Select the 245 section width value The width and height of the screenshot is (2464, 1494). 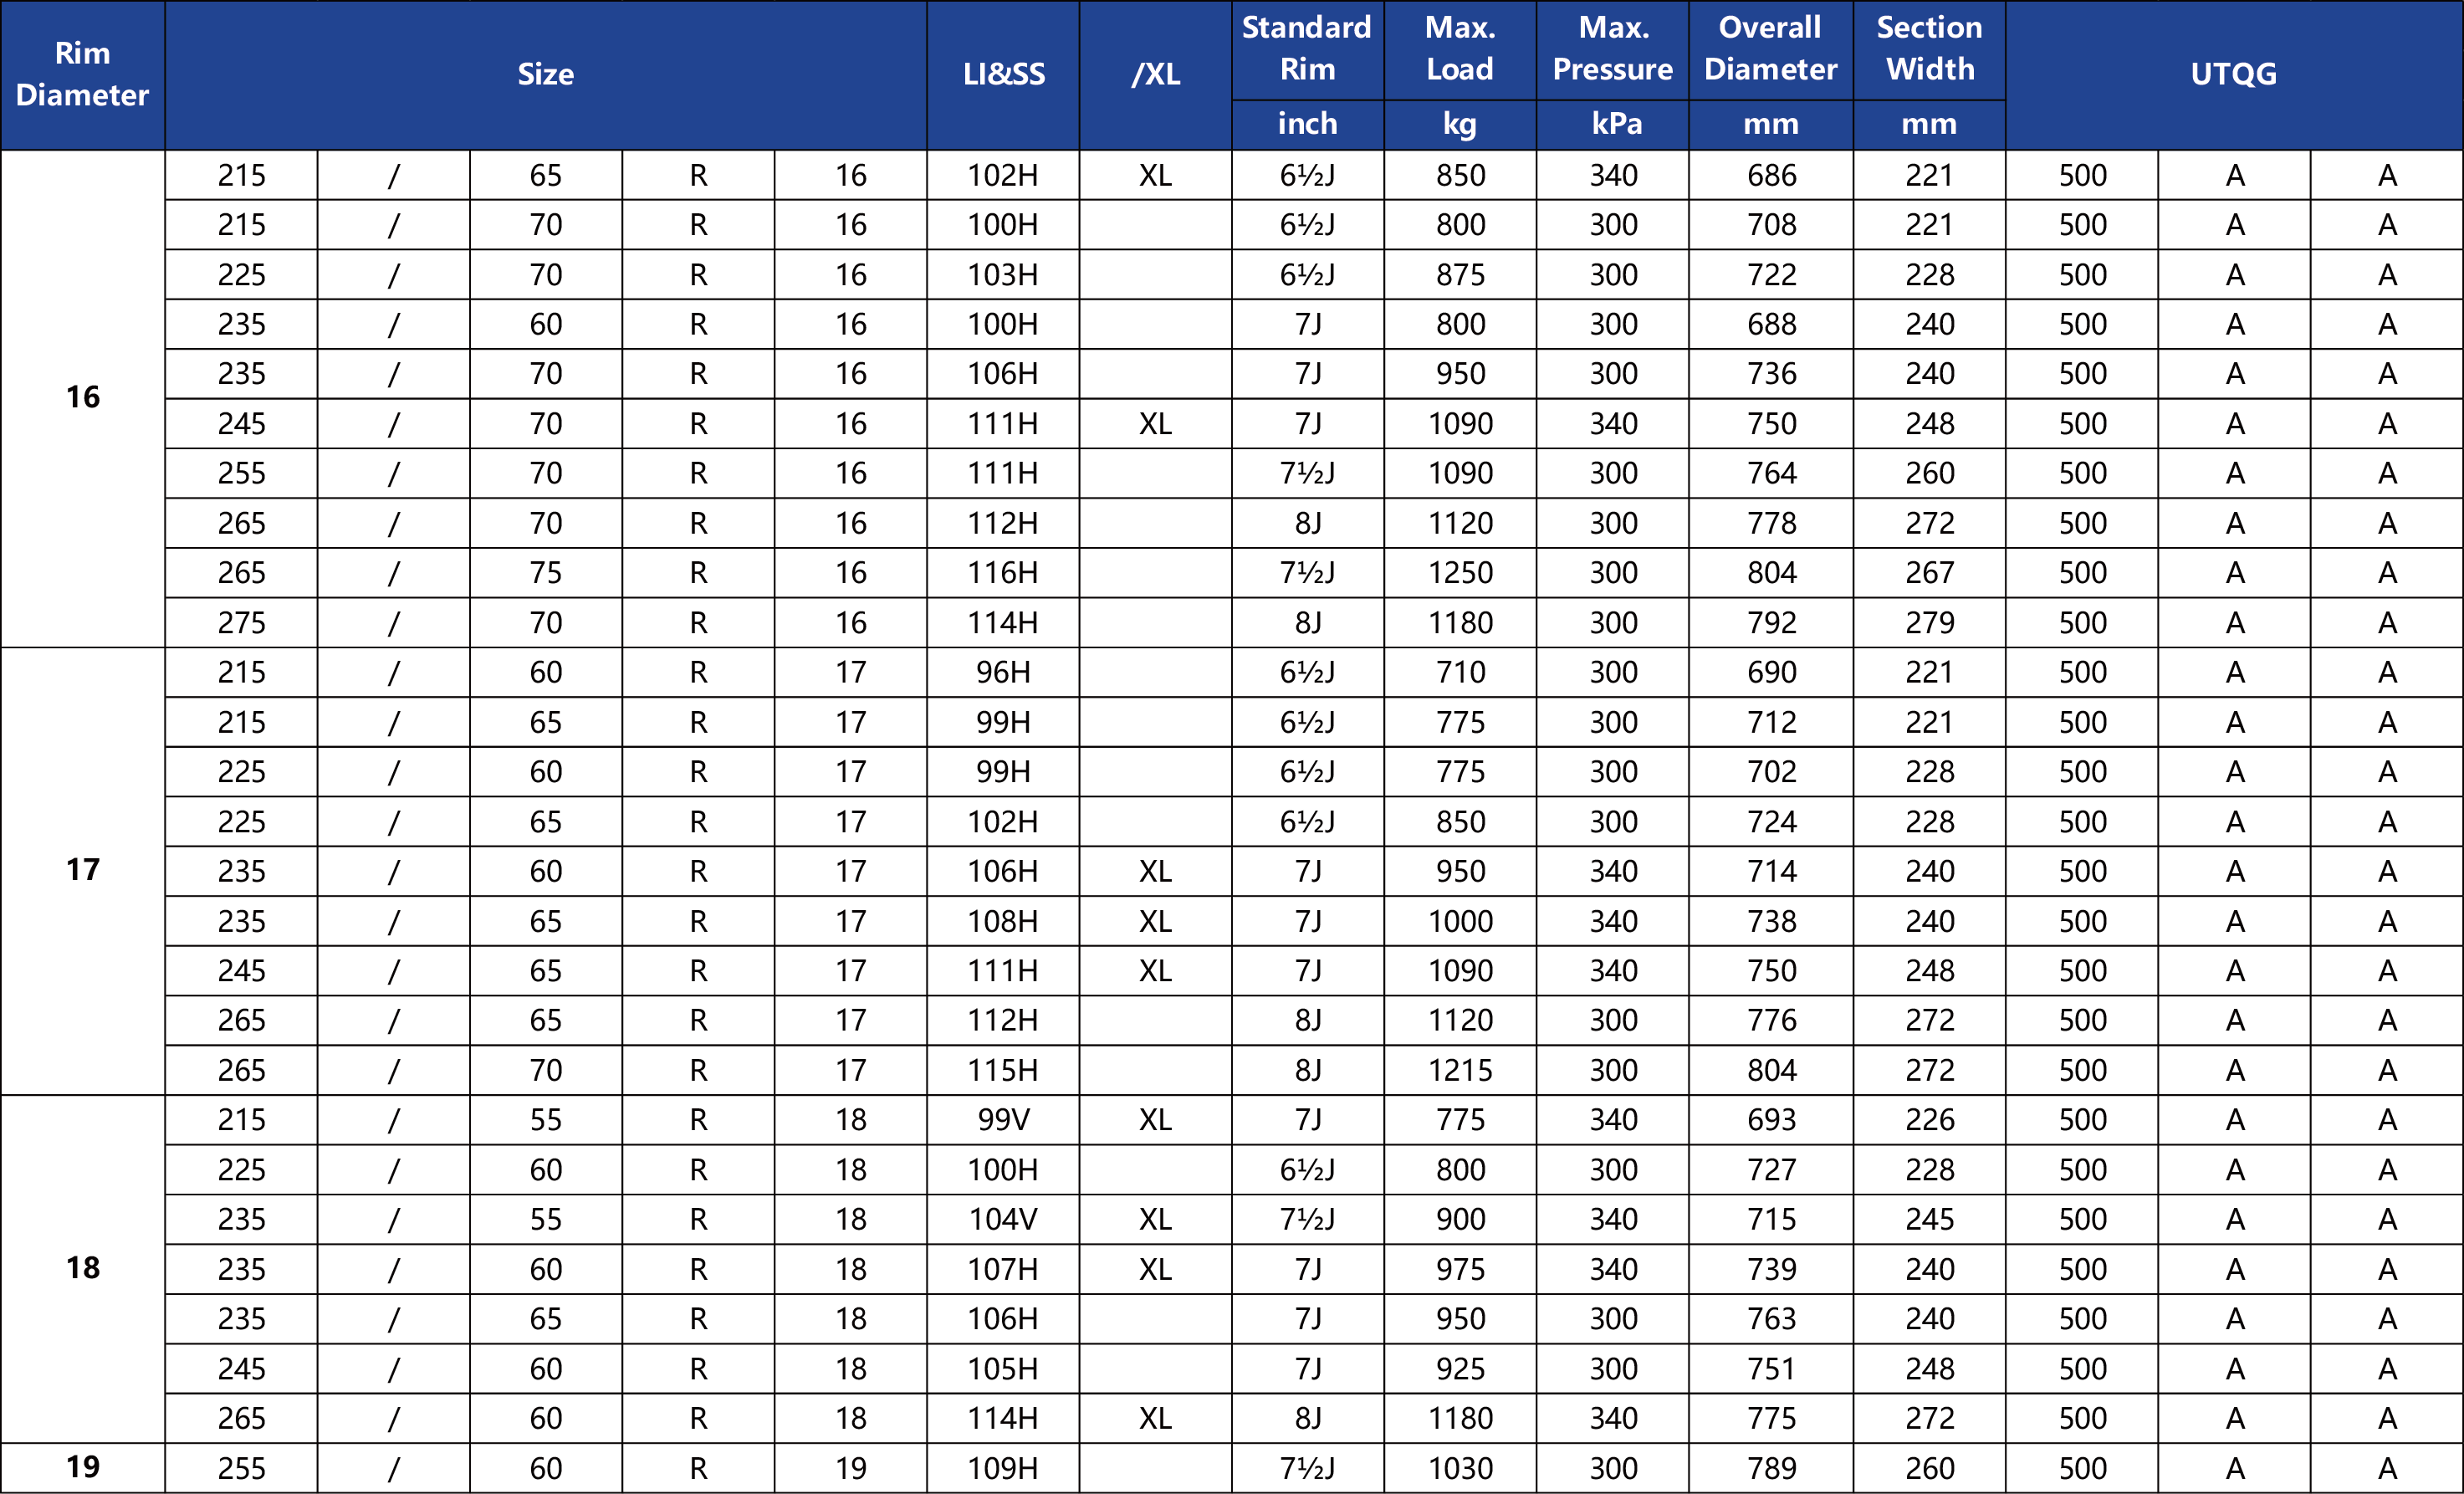tap(1929, 1219)
